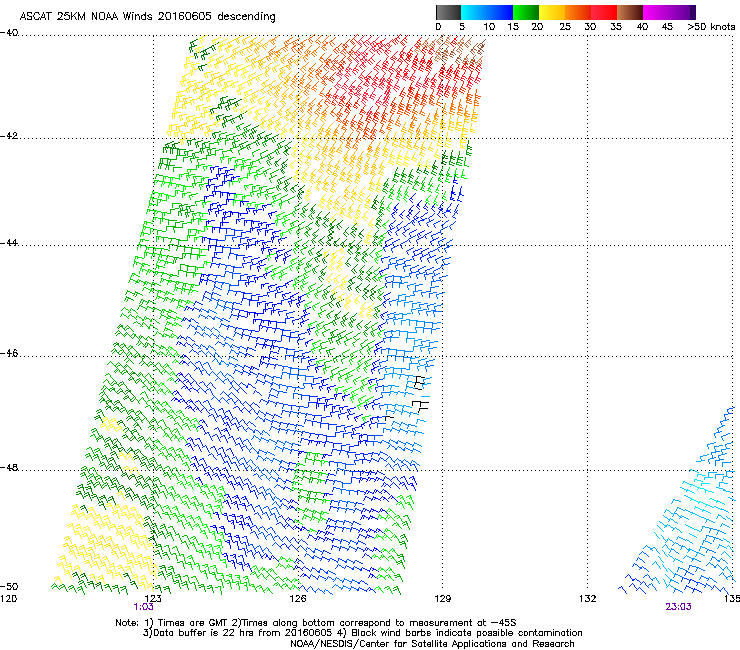The width and height of the screenshot is (740, 650).
Task: Click the legend tick label '35'
Action: pyautogui.click(x=616, y=27)
